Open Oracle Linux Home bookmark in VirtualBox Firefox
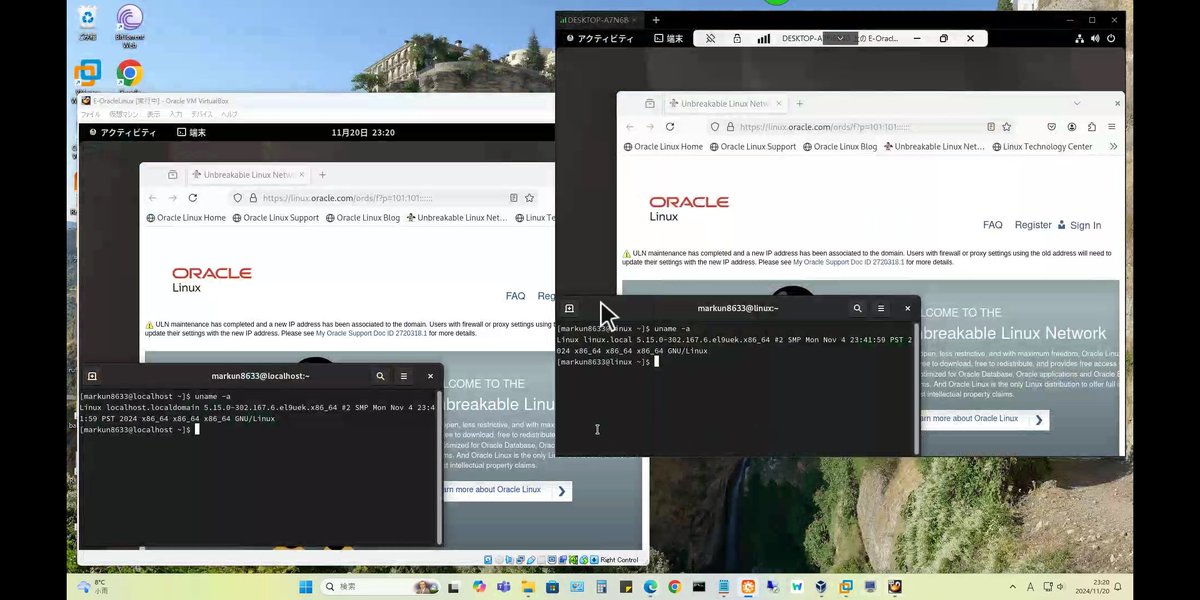Viewport: 1200px width, 600px height. tap(186, 217)
